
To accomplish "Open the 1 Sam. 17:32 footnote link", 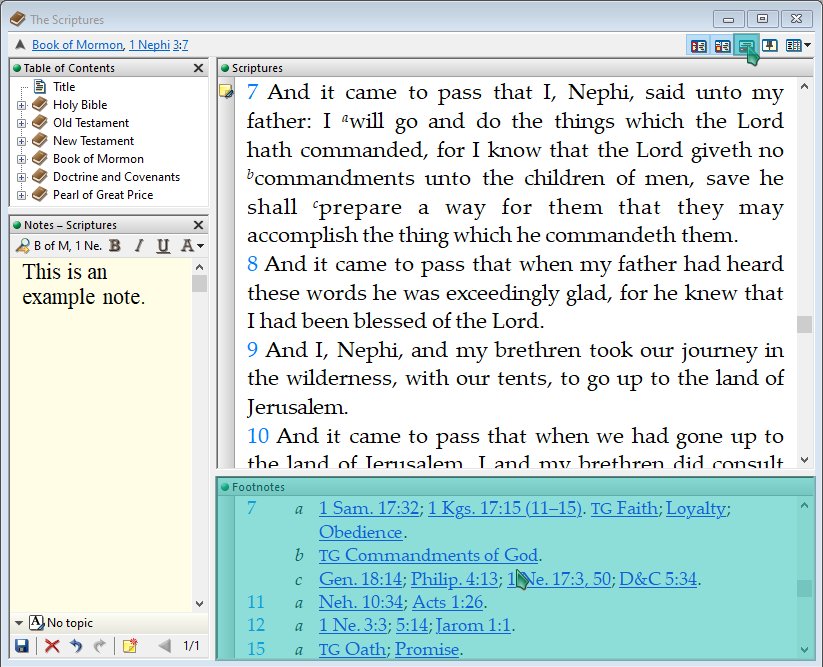I will tap(368, 509).
